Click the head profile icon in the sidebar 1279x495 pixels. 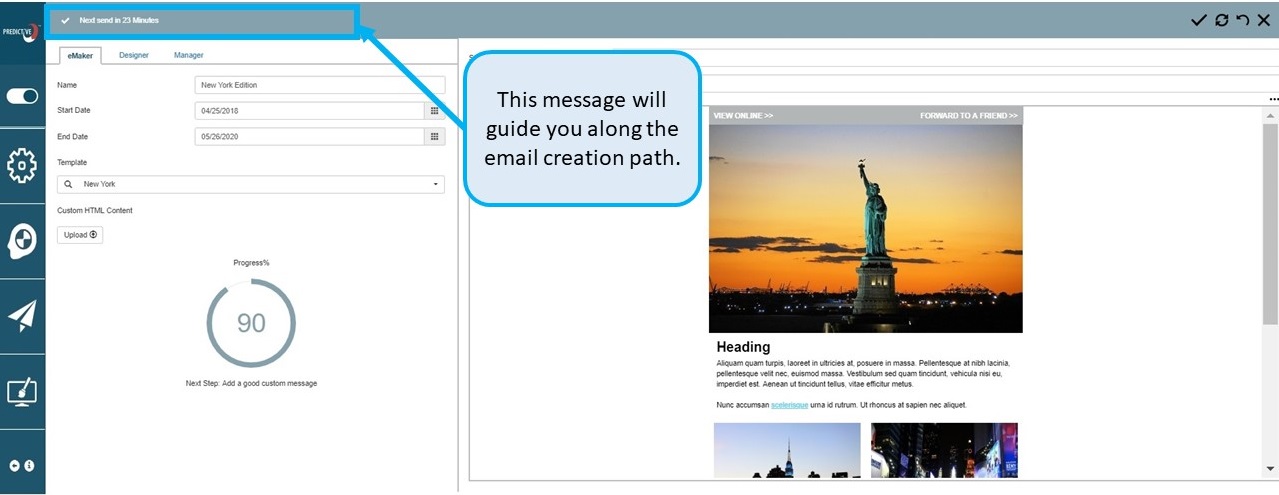click(22, 240)
